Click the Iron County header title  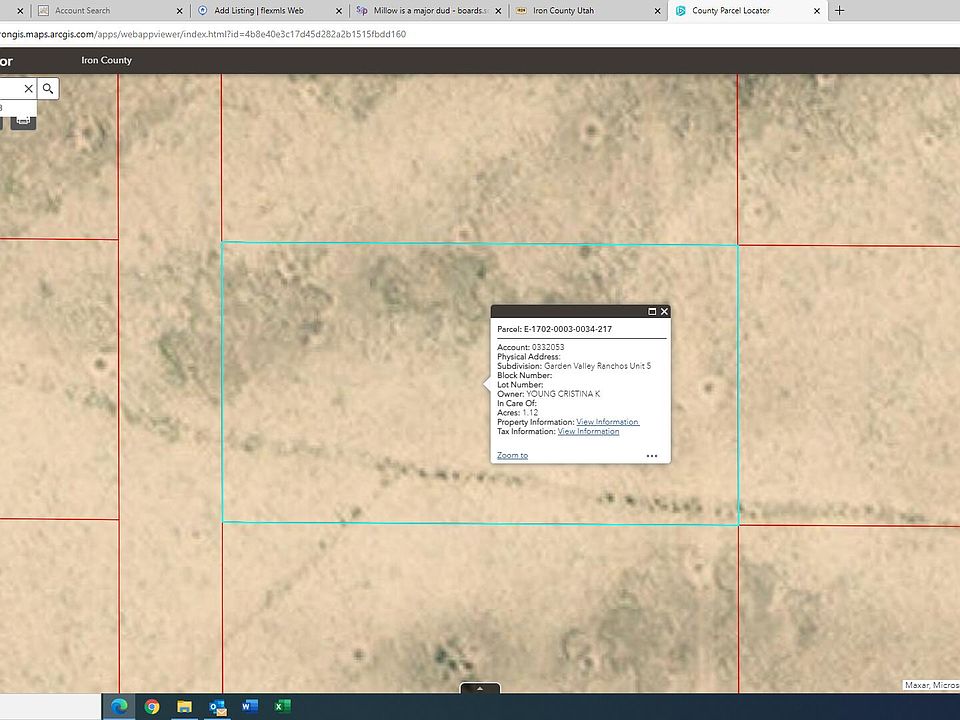(x=107, y=60)
